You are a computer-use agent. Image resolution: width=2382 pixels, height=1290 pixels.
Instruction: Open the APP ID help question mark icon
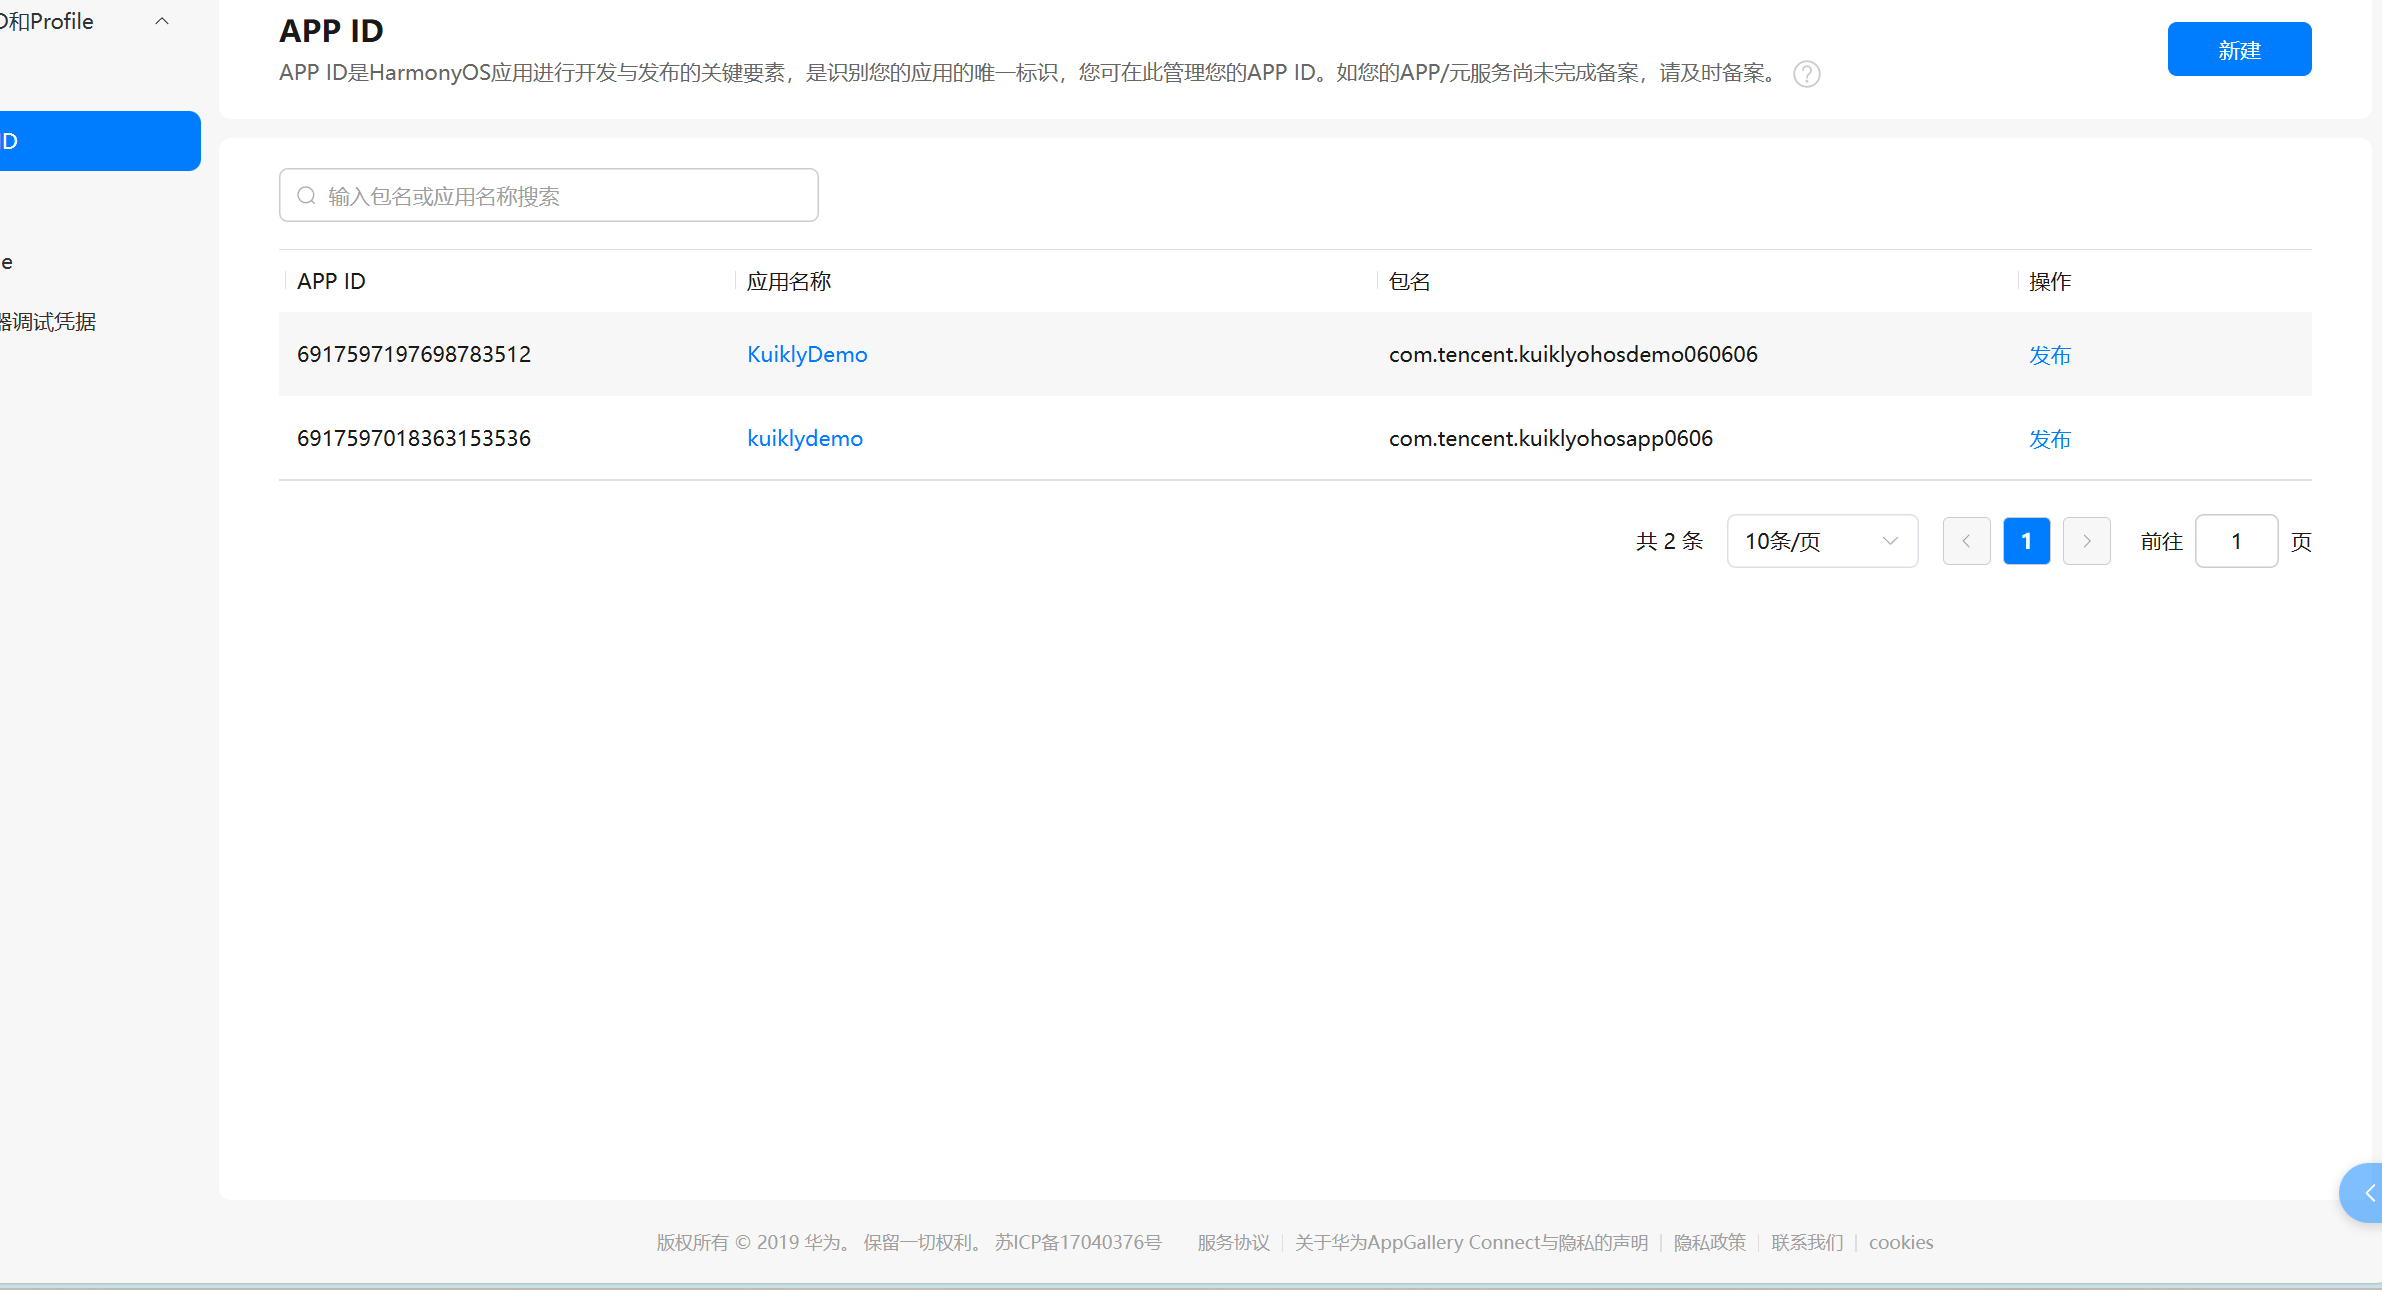[1806, 74]
